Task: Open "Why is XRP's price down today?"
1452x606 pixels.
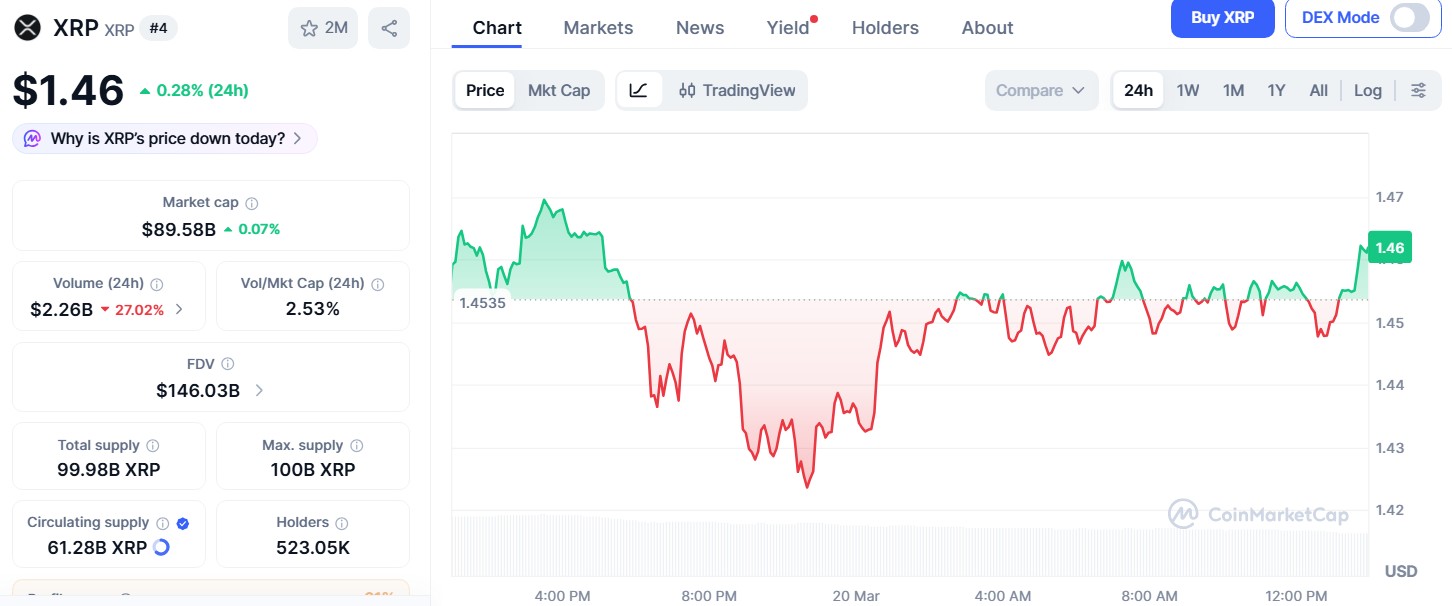Action: (165, 139)
